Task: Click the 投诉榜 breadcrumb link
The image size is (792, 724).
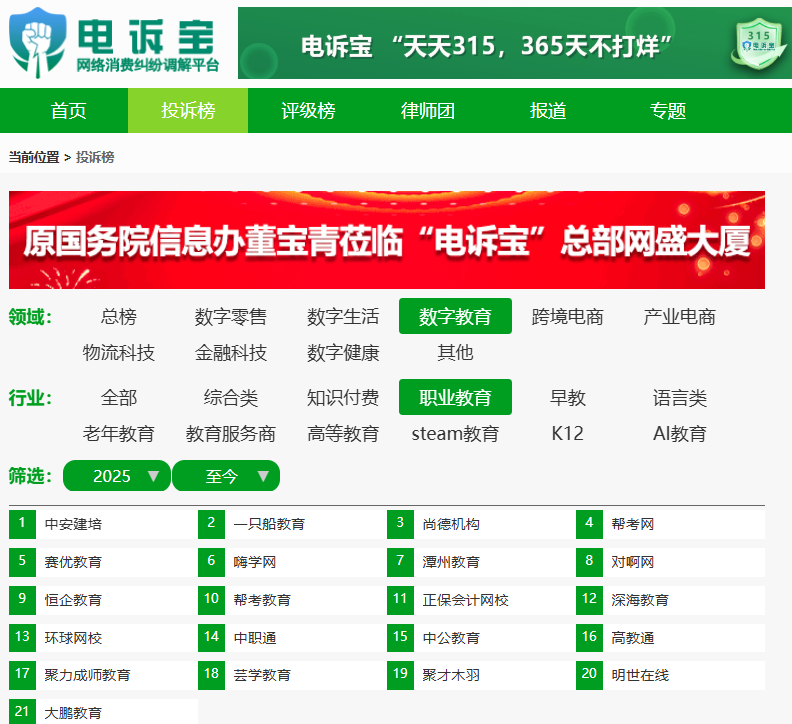Action: coord(95,157)
